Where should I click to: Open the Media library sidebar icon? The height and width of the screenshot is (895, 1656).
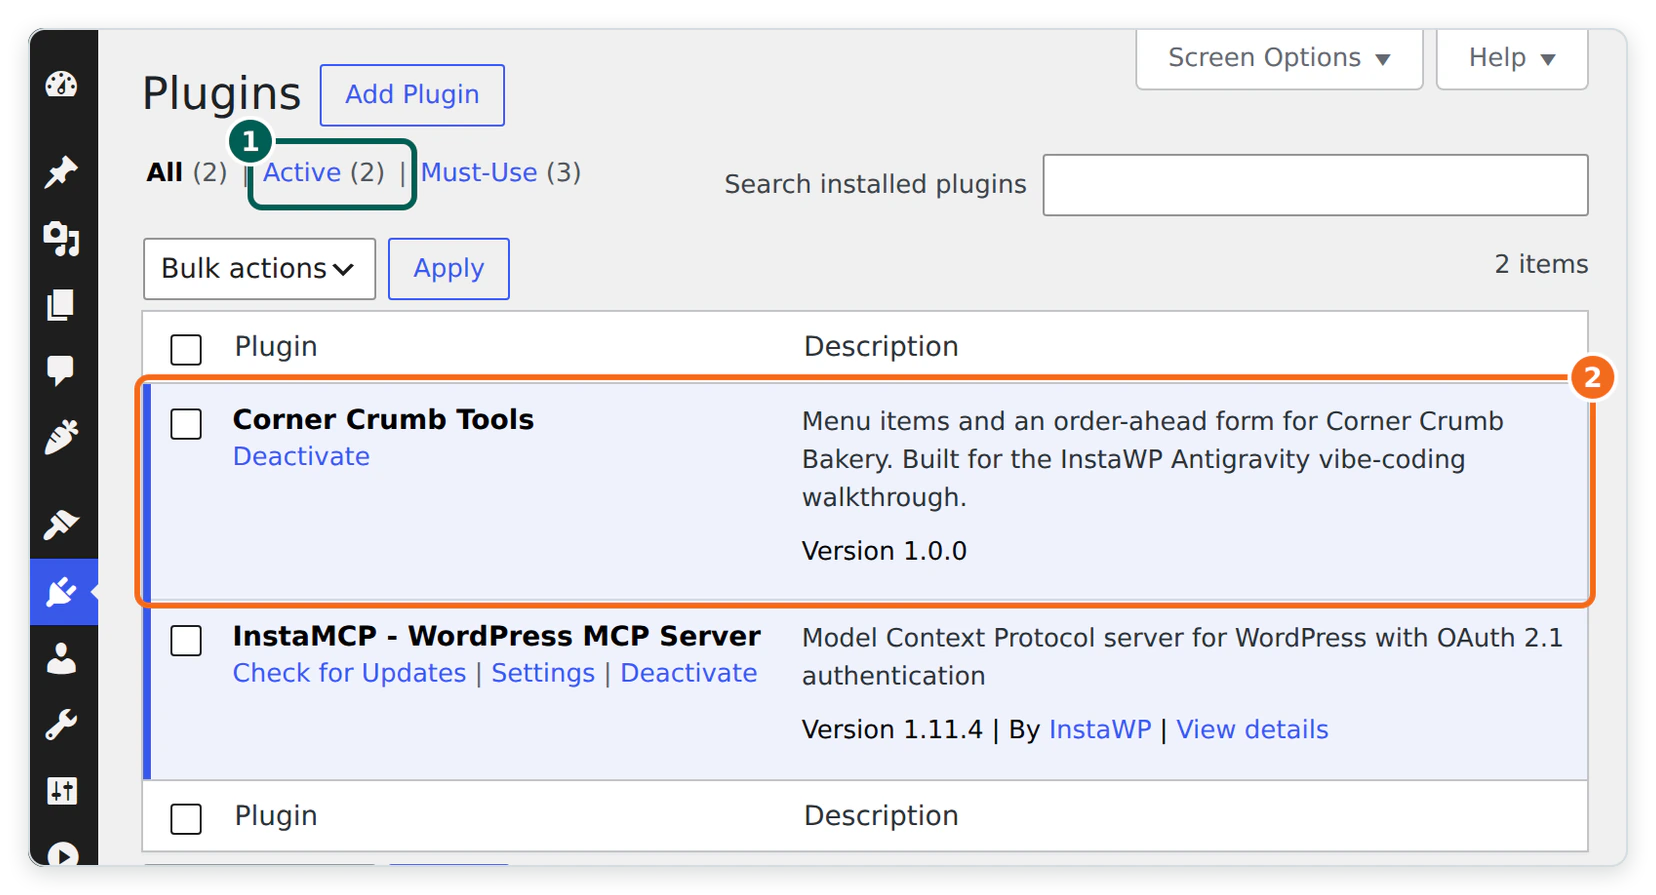pos(62,239)
